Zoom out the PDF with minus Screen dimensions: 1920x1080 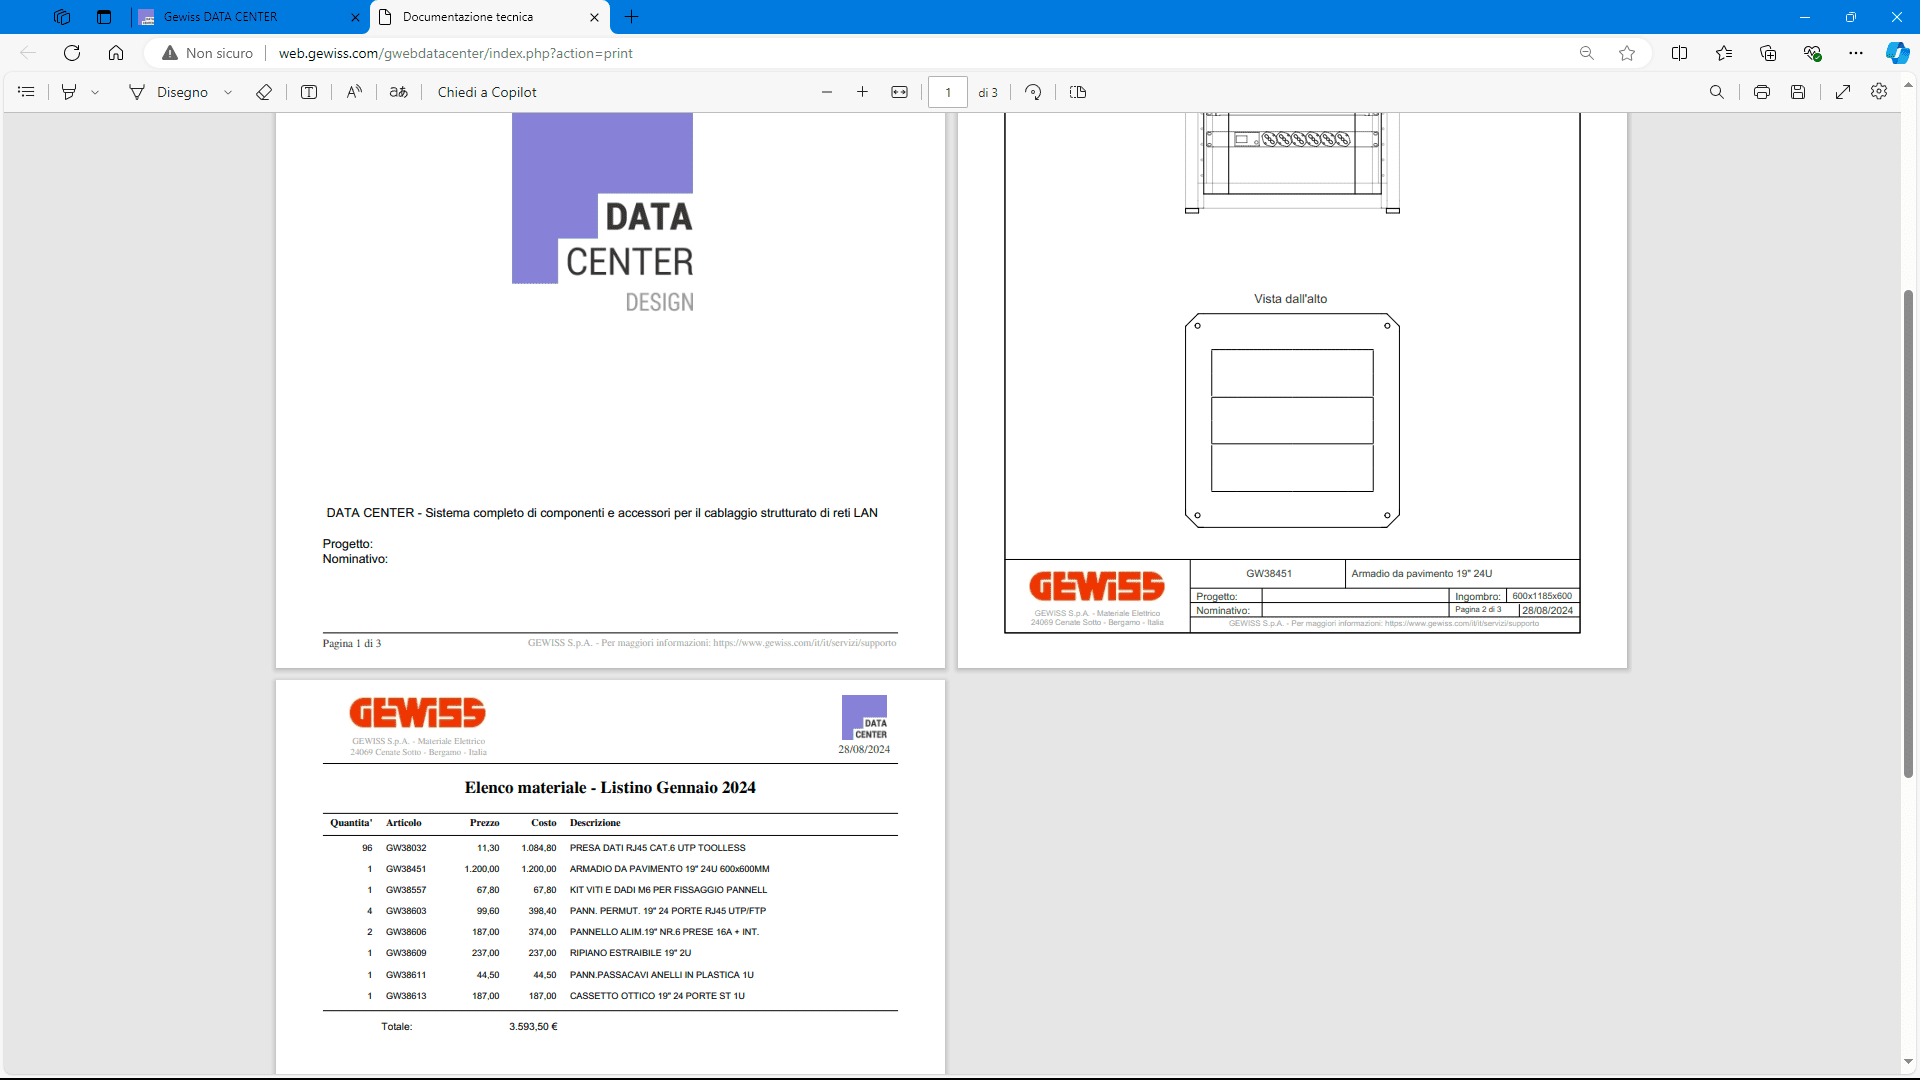tap(827, 92)
